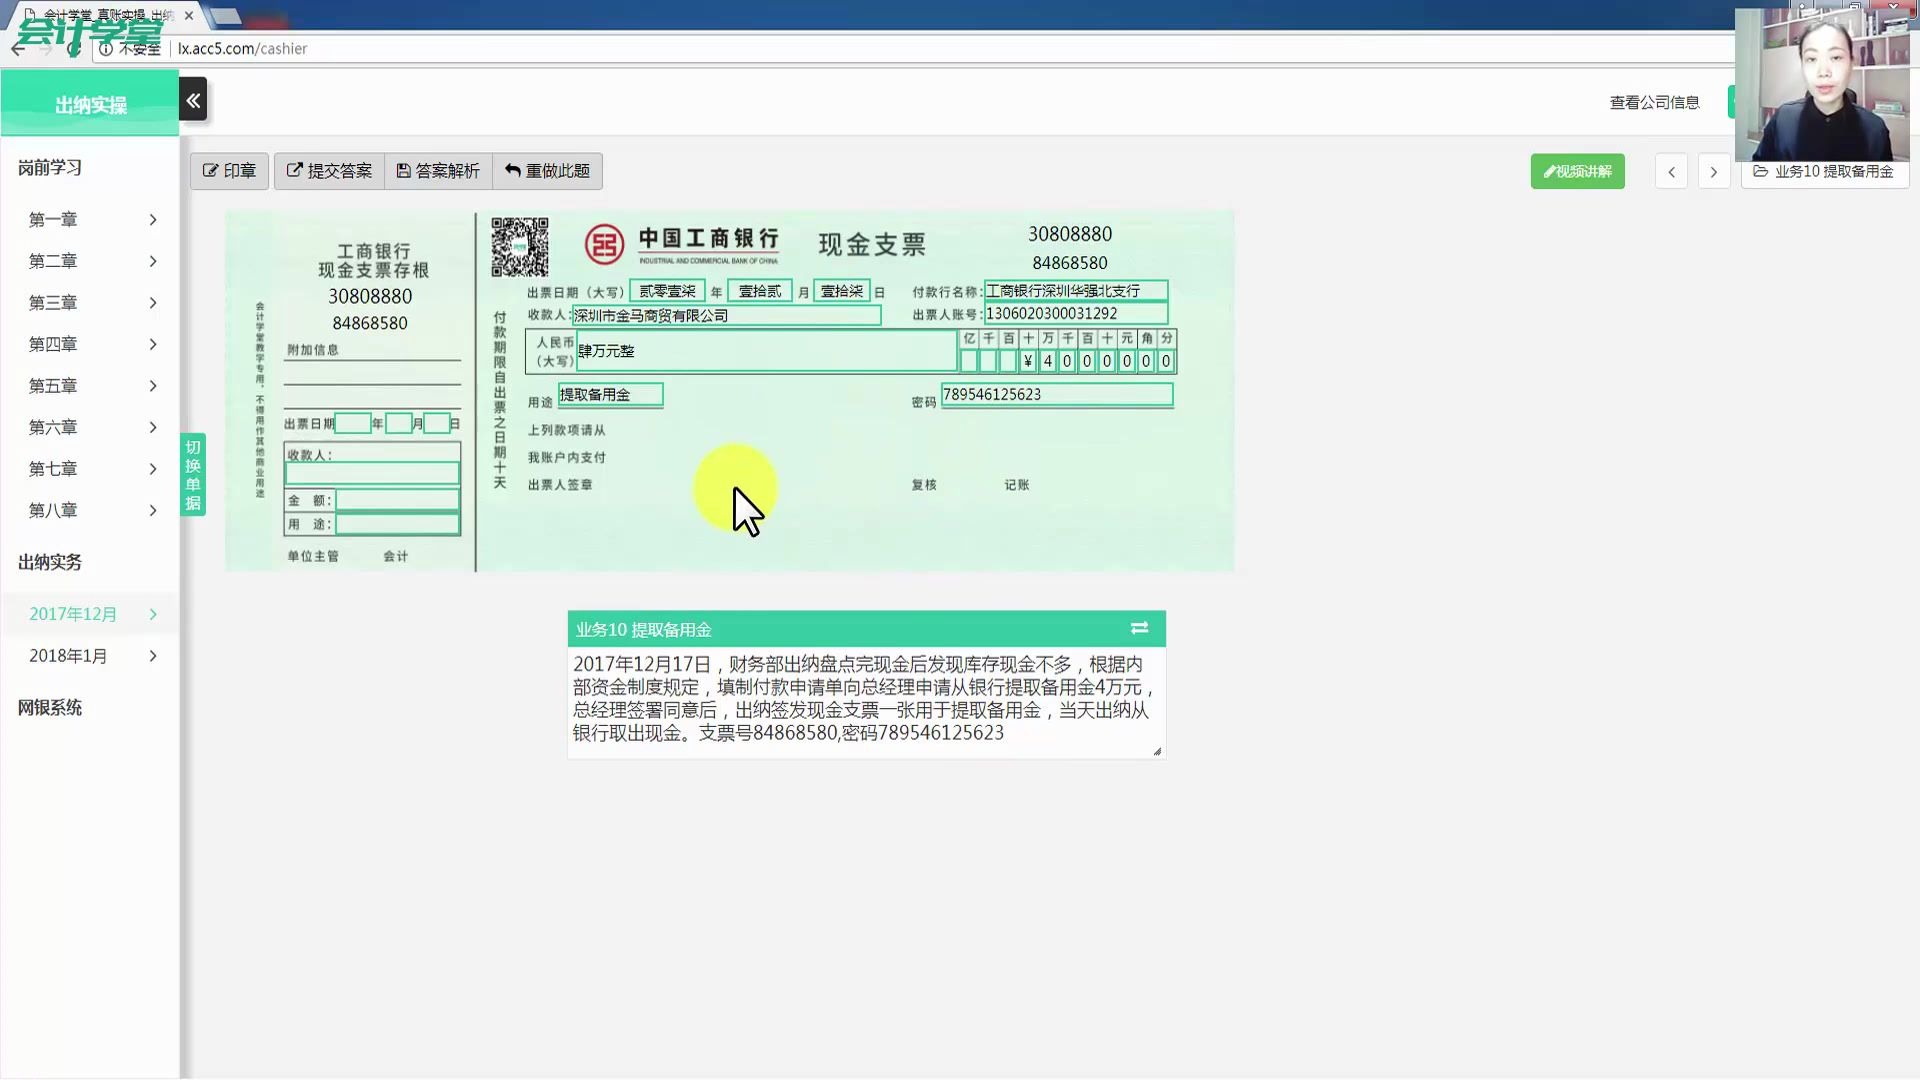Open folder icon next to 业务10 提取备用金
Image resolution: width=1920 pixels, height=1080 pixels.
pos(1761,171)
